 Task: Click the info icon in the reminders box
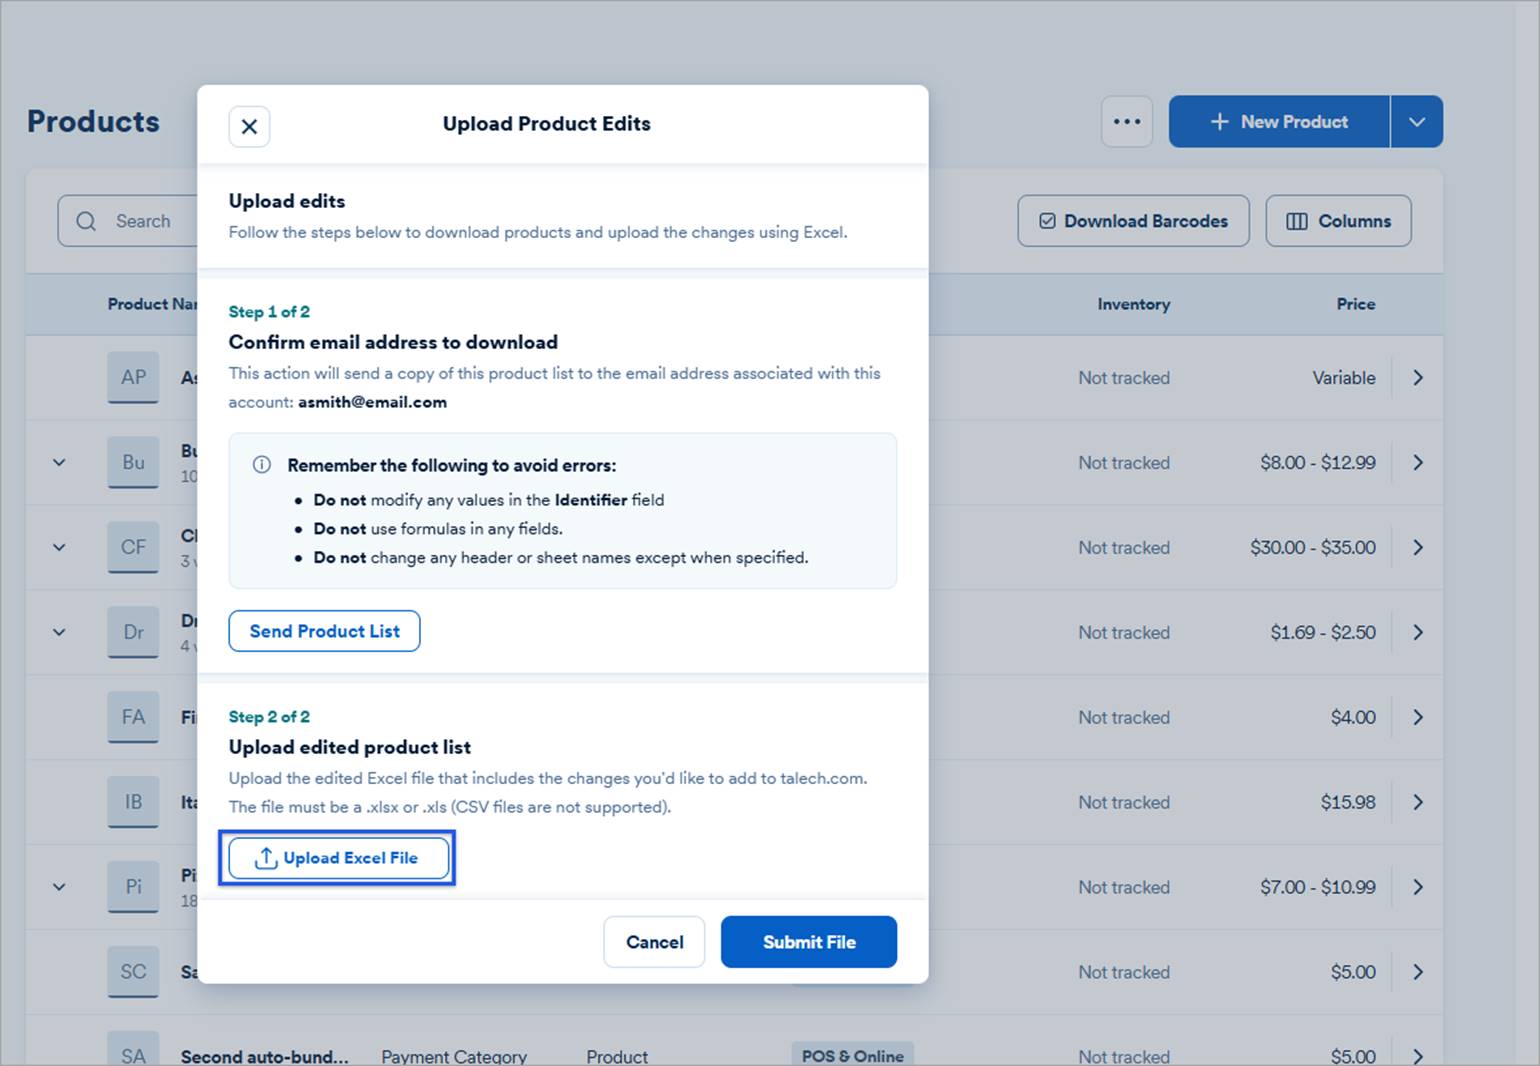261,464
